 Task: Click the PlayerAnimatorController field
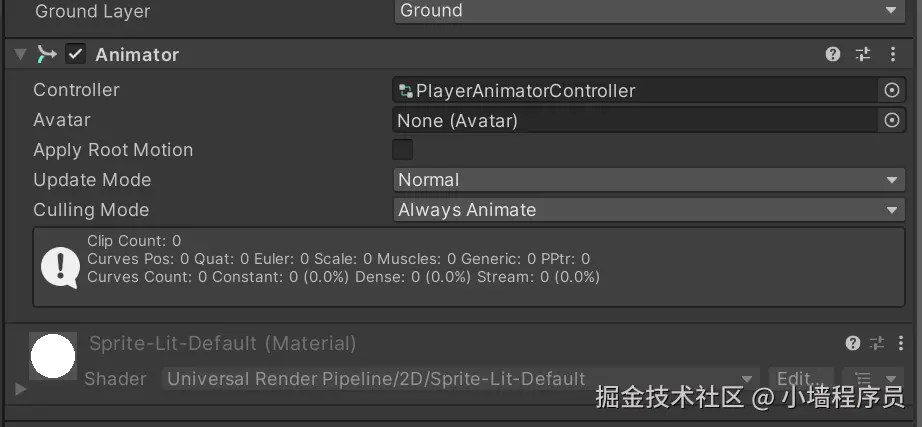[x=636, y=90]
